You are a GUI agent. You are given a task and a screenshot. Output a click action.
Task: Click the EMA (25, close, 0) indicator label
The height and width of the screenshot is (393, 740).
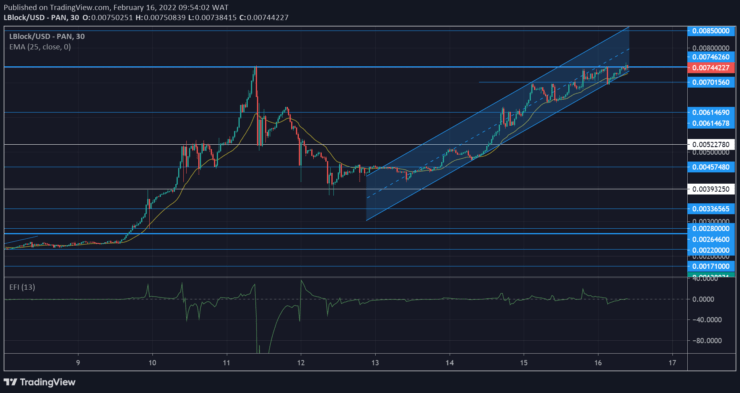pyautogui.click(x=40, y=47)
